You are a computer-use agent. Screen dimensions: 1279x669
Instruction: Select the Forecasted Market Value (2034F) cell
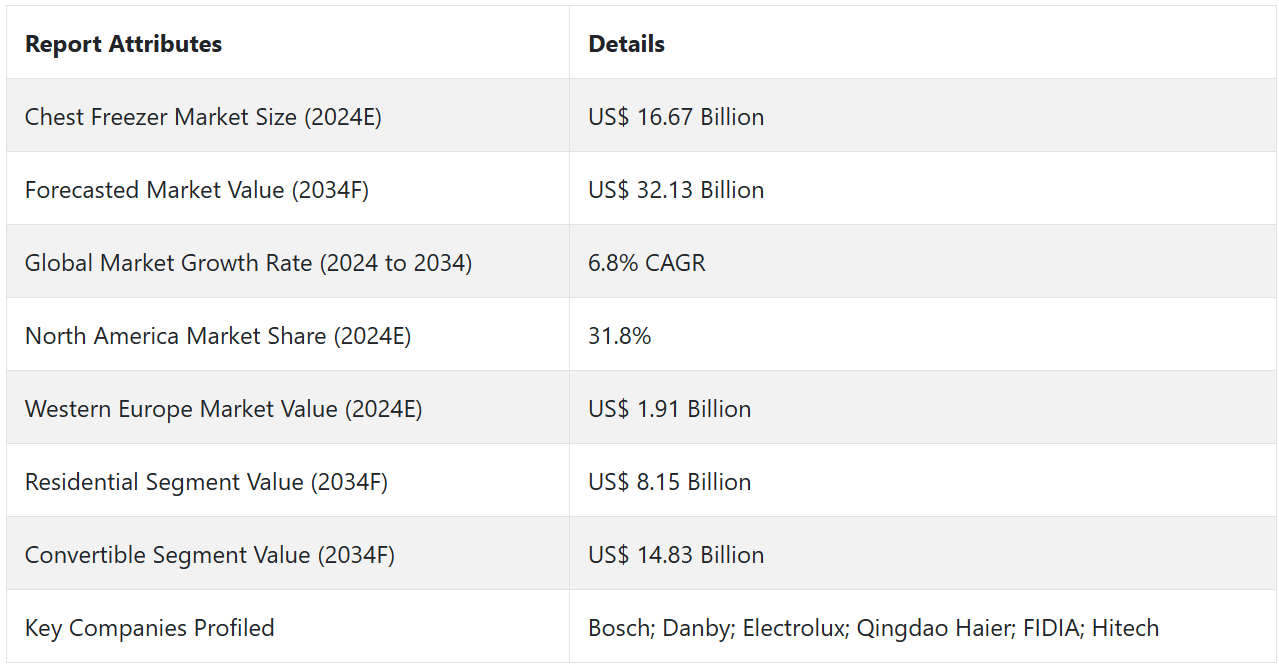point(197,190)
